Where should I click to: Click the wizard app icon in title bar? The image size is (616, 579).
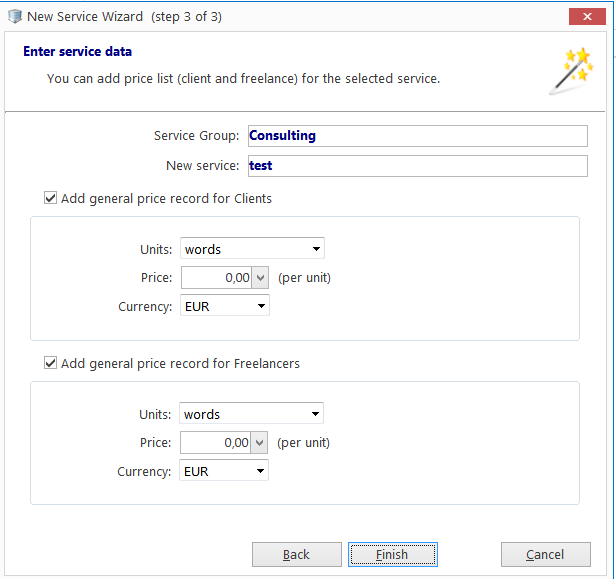pyautogui.click(x=15, y=16)
